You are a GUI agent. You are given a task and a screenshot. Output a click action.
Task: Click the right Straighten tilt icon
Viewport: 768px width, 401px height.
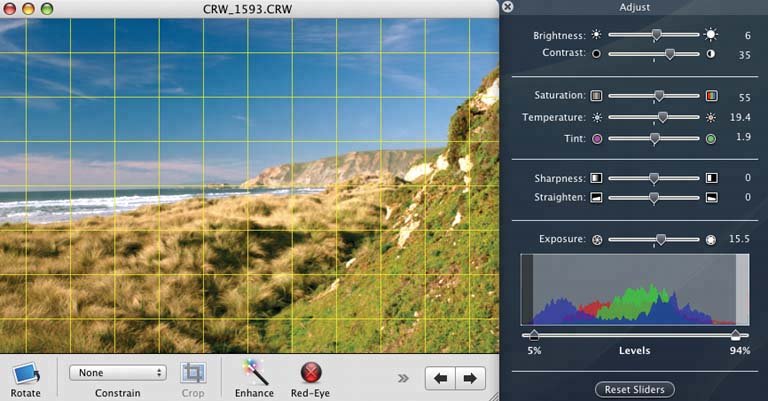pyautogui.click(x=712, y=197)
